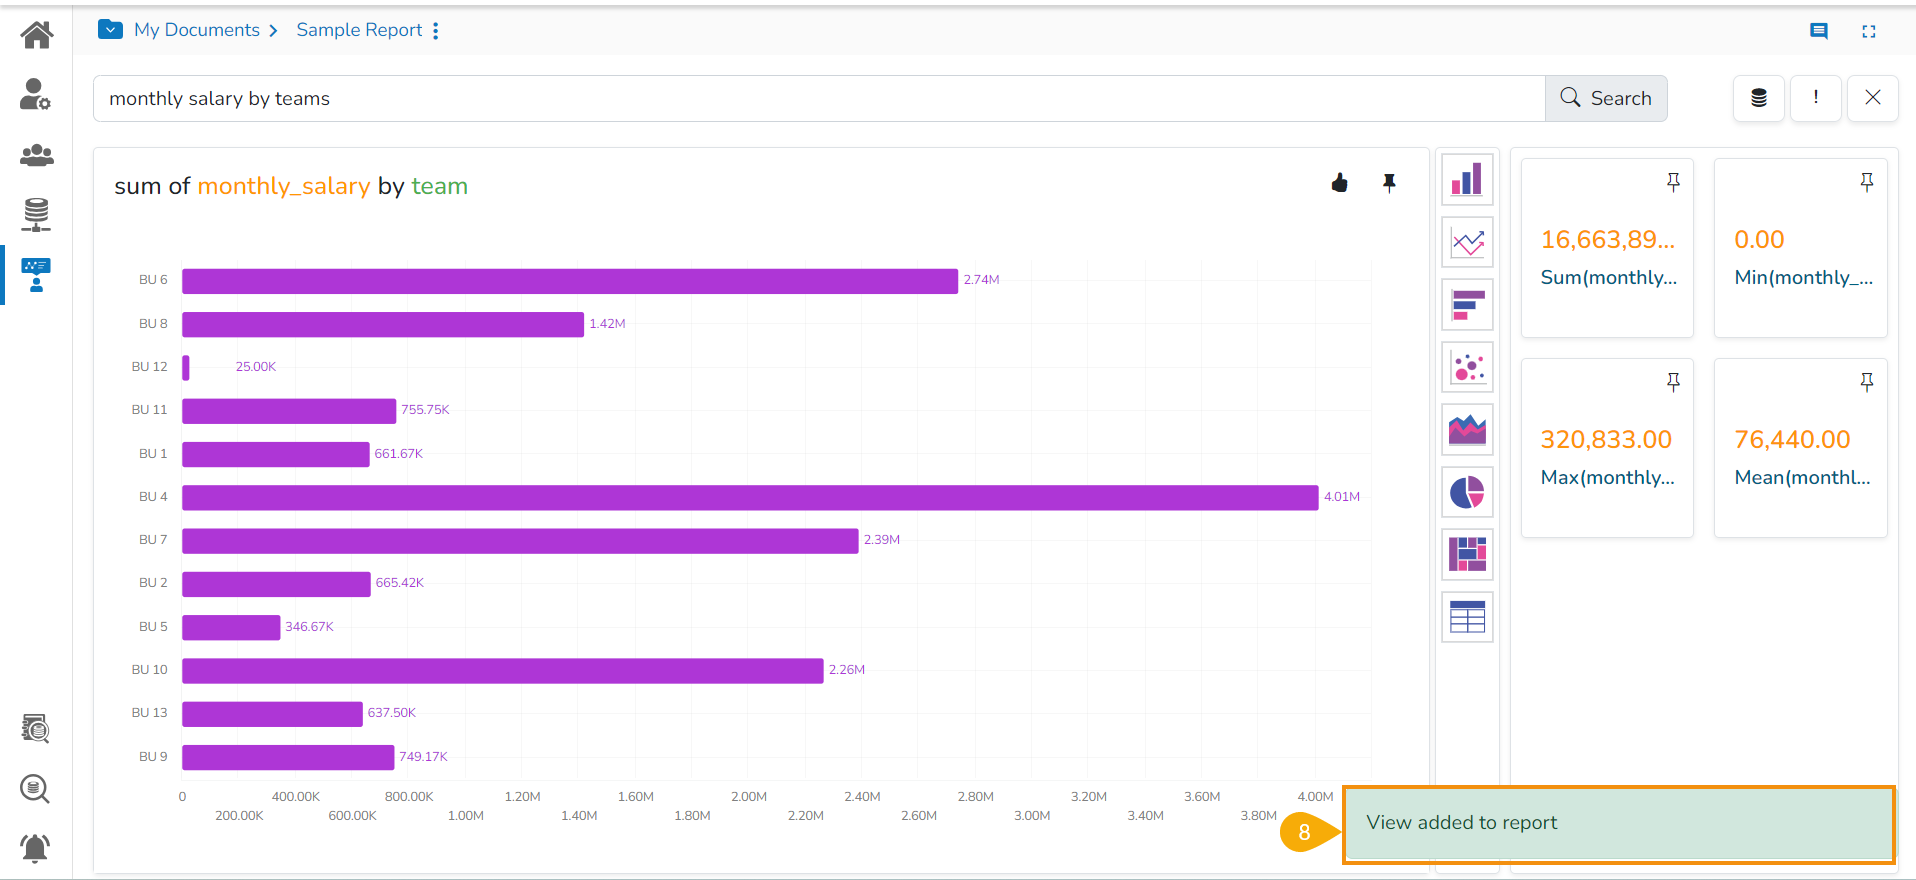This screenshot has width=1916, height=880.
Task: Select the treemap chart icon
Action: 1467,554
